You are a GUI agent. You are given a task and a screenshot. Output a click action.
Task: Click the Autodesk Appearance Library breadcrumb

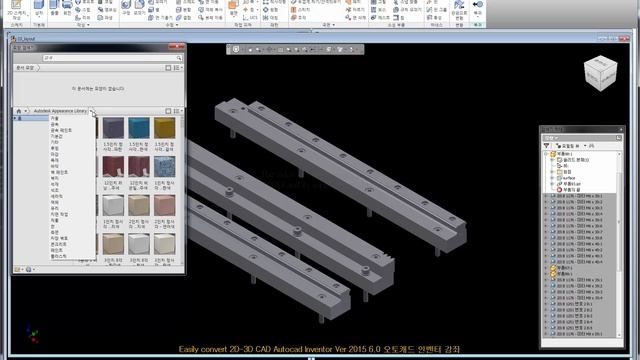[60, 111]
